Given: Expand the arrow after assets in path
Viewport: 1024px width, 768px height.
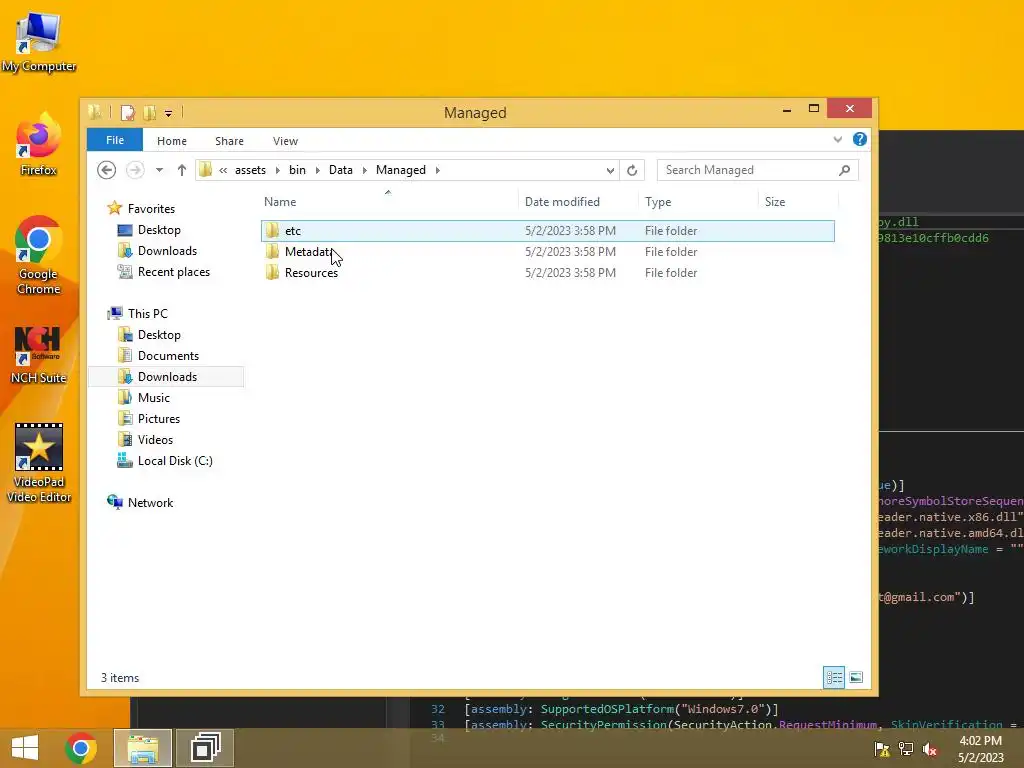Looking at the screenshot, I should point(278,170).
